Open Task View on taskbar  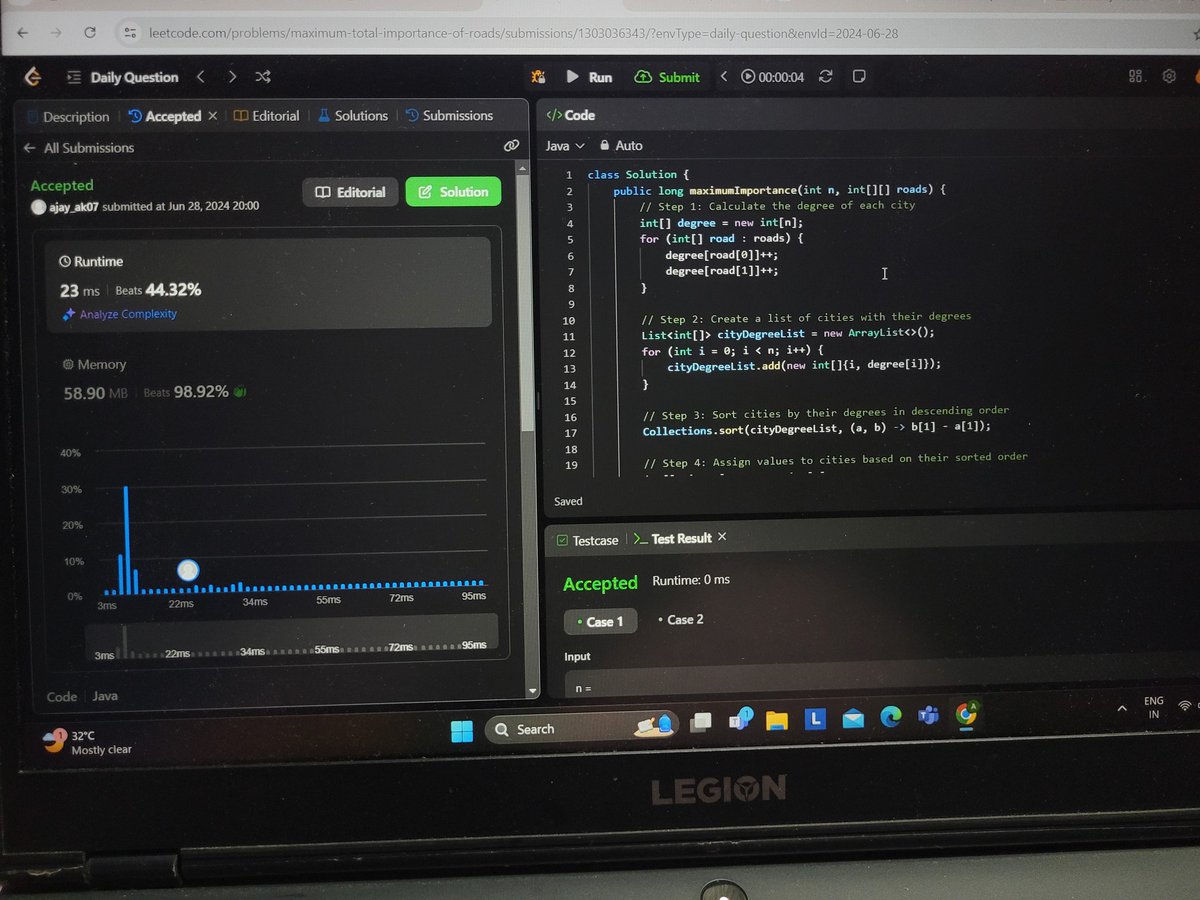point(701,720)
